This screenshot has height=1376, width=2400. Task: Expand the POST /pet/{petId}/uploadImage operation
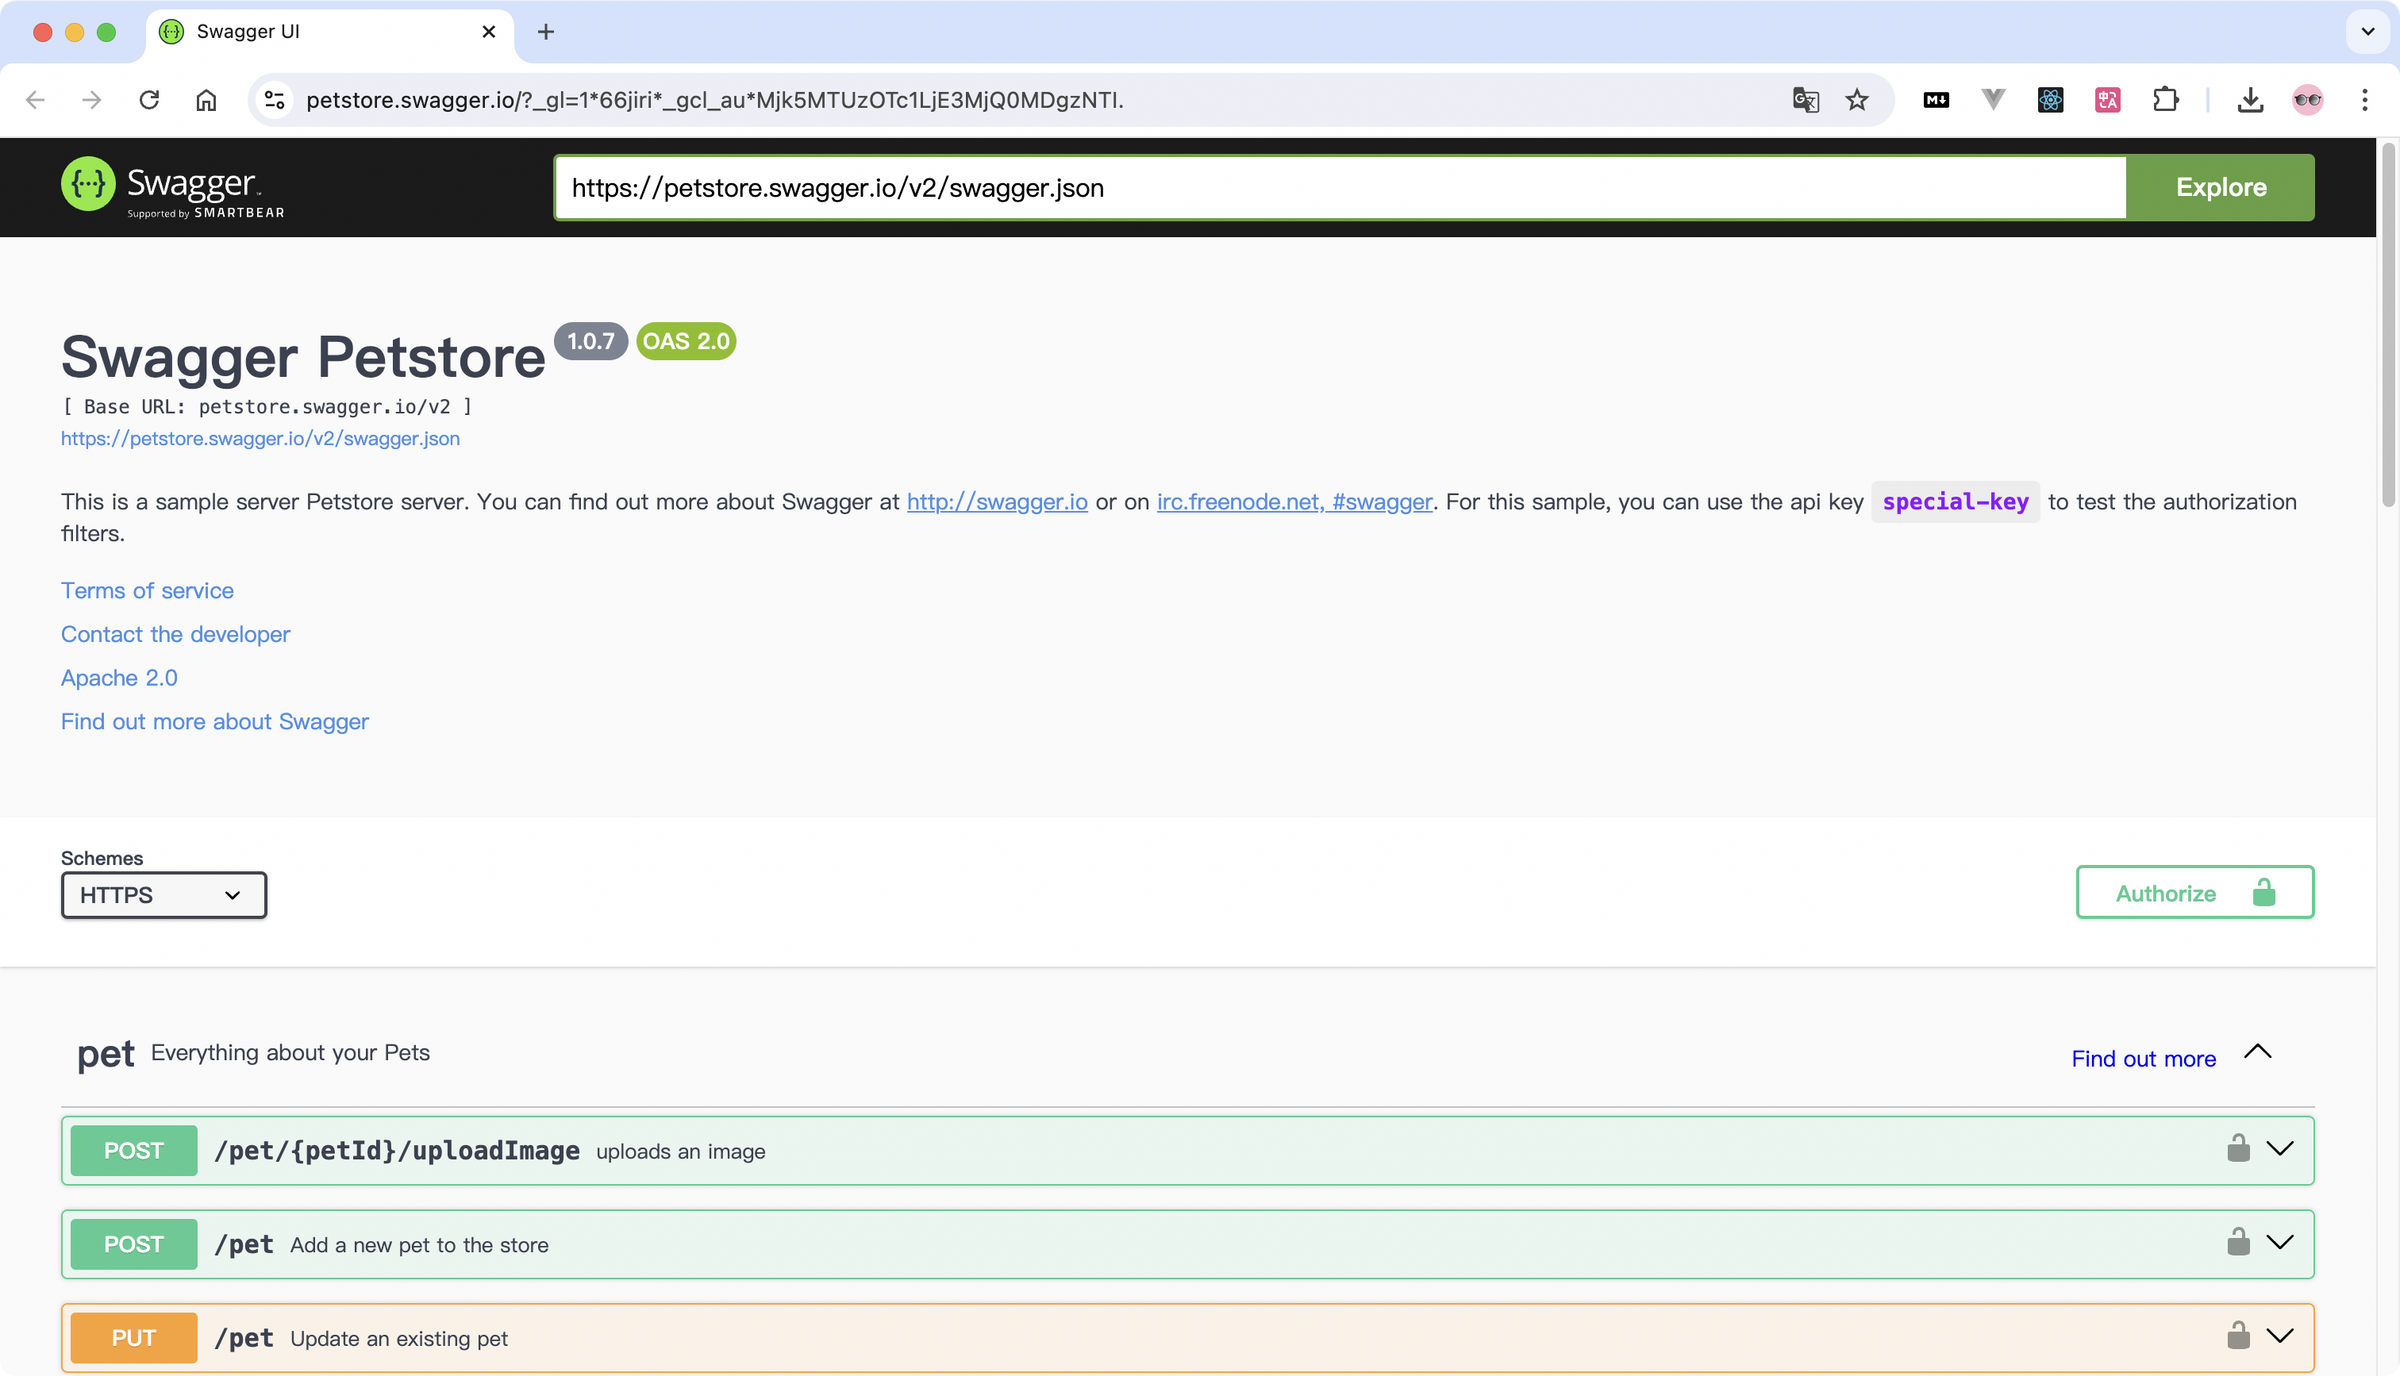(2280, 1149)
